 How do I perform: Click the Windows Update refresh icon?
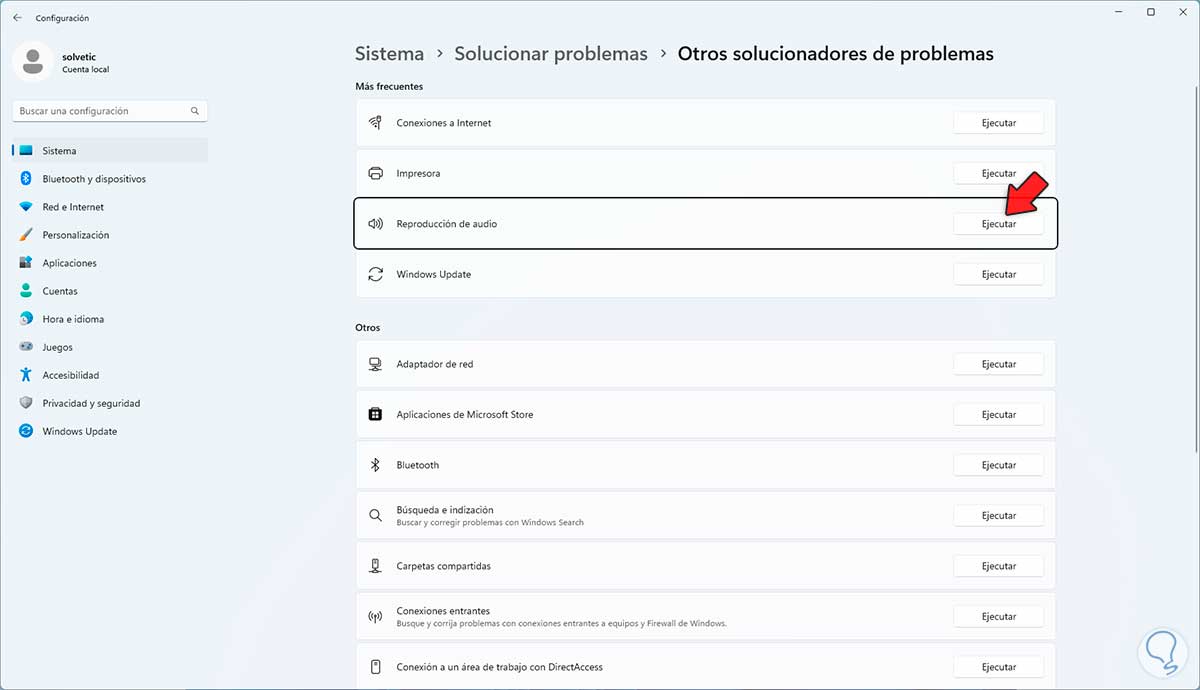tap(375, 273)
